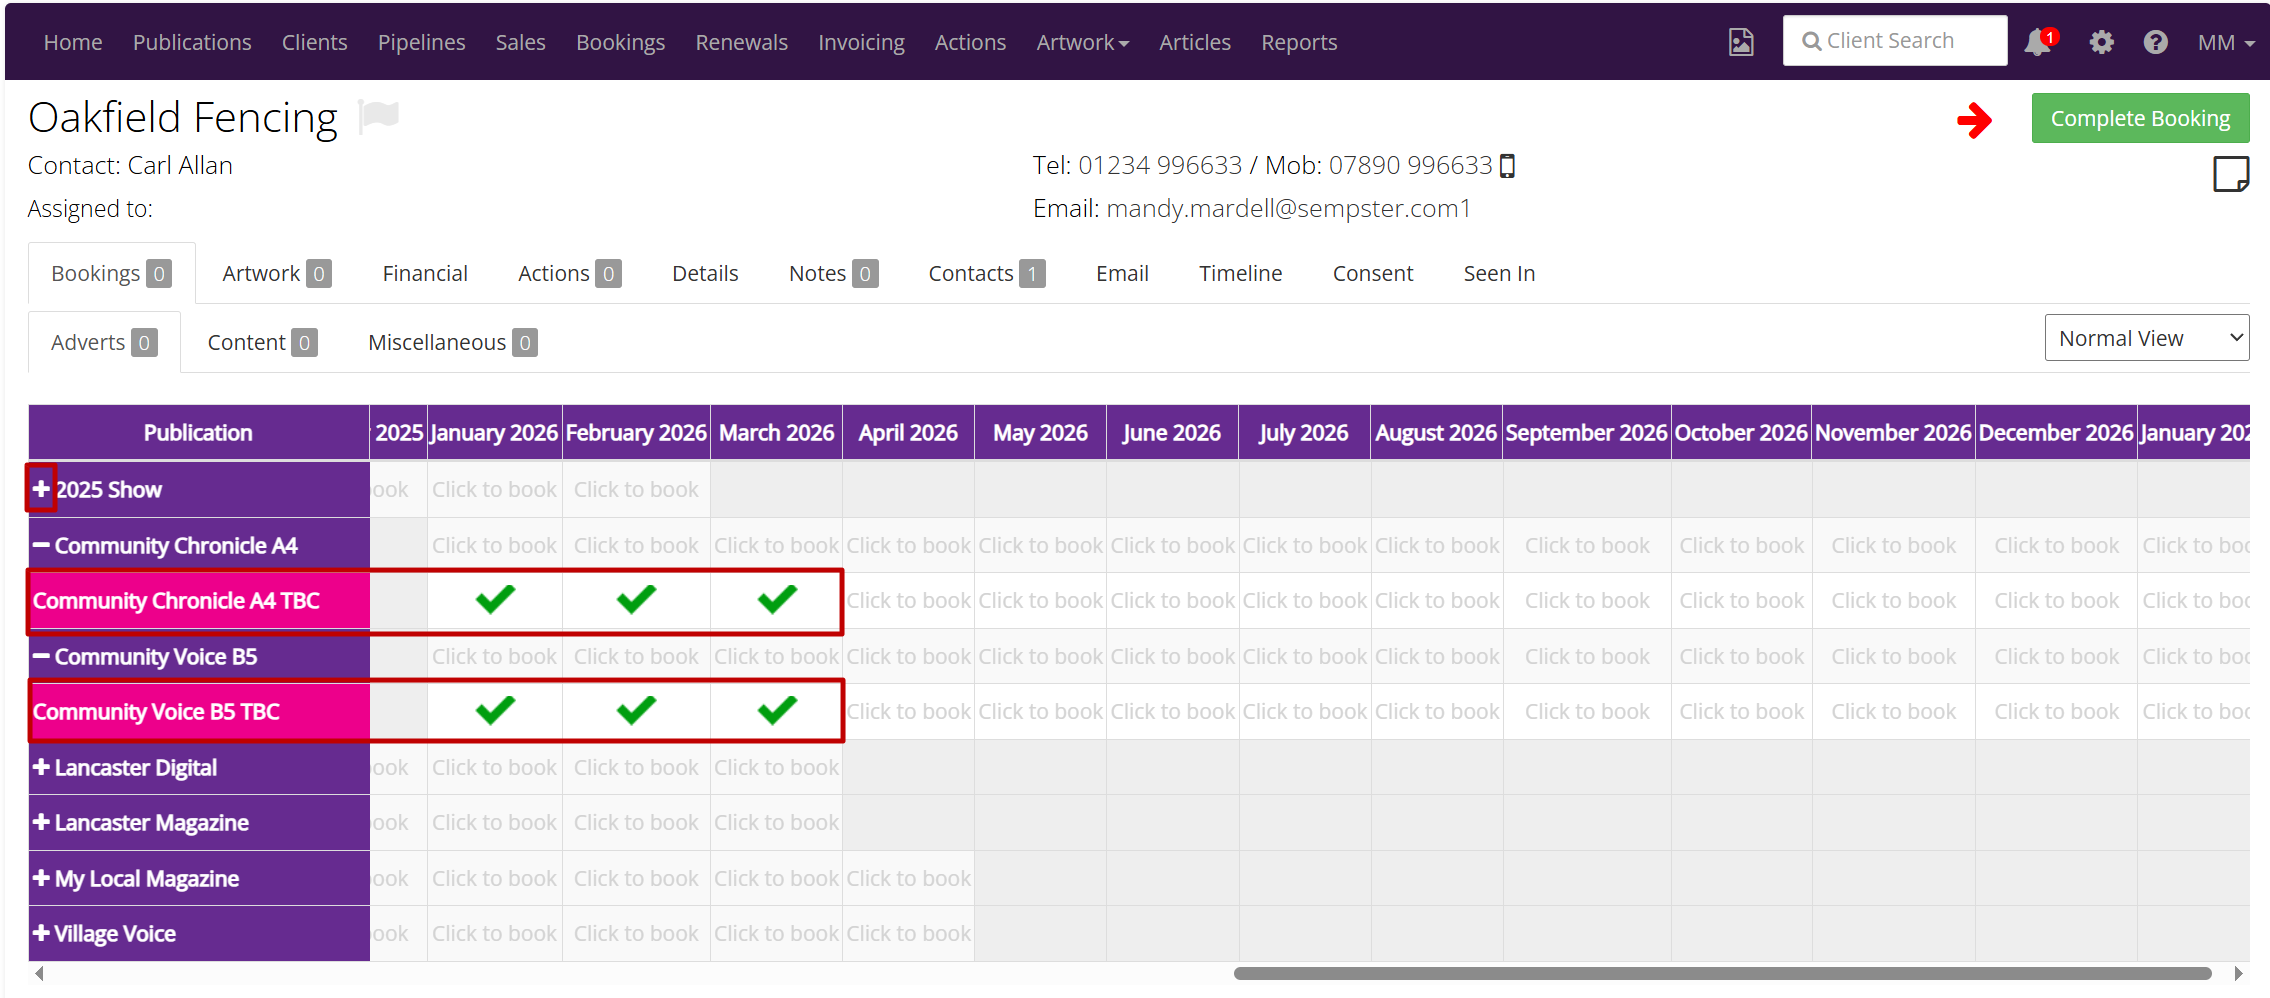2270x998 pixels.
Task: Expand the Lancaster Digital row
Action: click(x=41, y=767)
